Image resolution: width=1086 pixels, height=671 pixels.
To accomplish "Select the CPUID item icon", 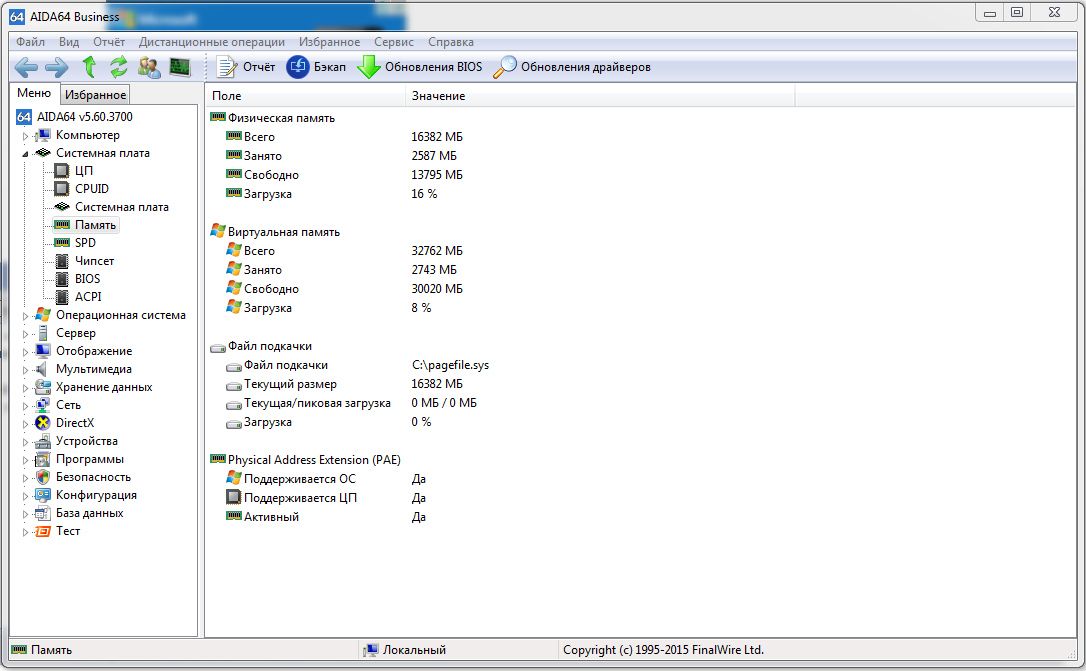I will pos(62,188).
